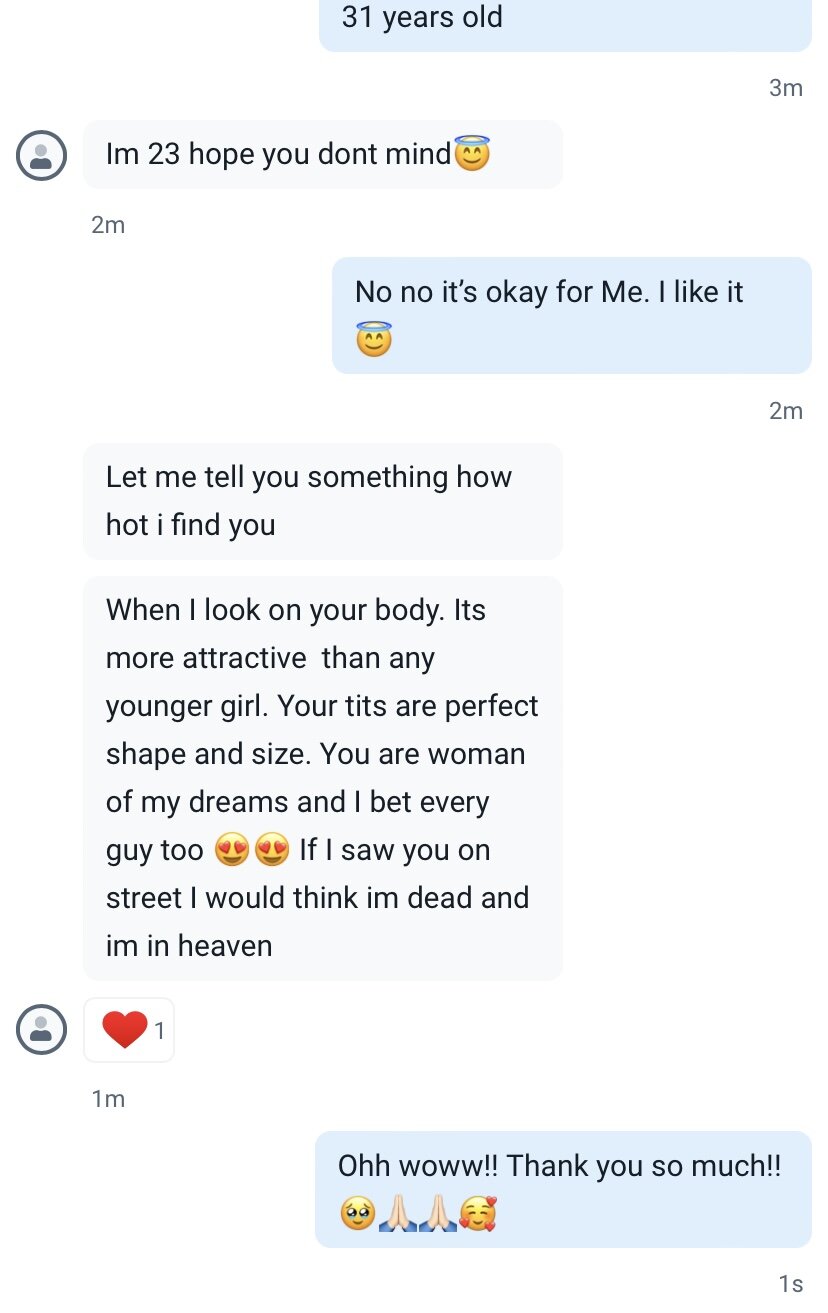Screen dimensions: 828x1313
Task: Select the "Let me tell you something" message
Action: (322, 501)
